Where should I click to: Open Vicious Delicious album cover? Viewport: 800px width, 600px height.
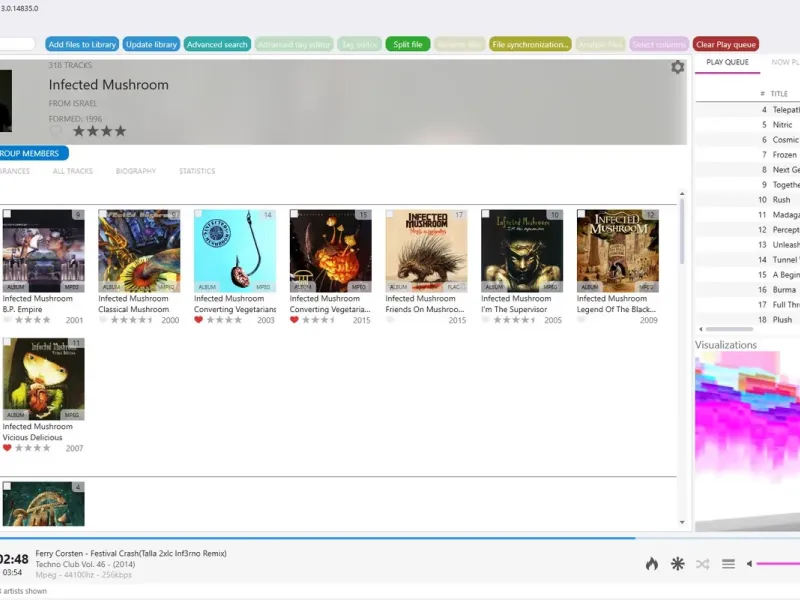click(43, 379)
